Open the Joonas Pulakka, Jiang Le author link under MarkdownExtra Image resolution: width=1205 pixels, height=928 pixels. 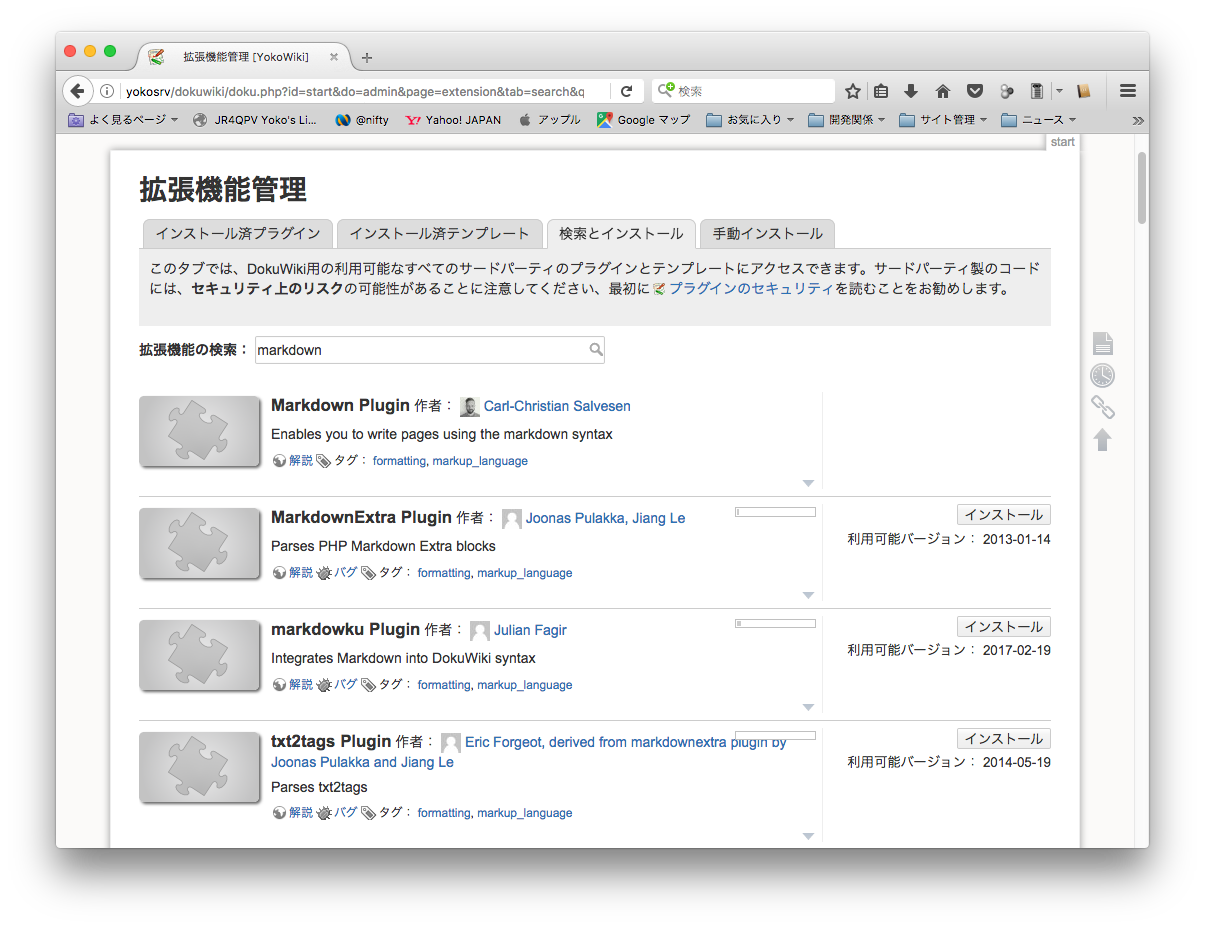tap(605, 518)
